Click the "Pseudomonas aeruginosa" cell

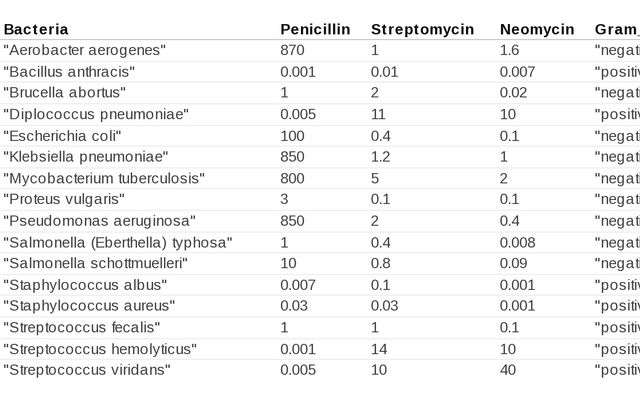coord(99,221)
